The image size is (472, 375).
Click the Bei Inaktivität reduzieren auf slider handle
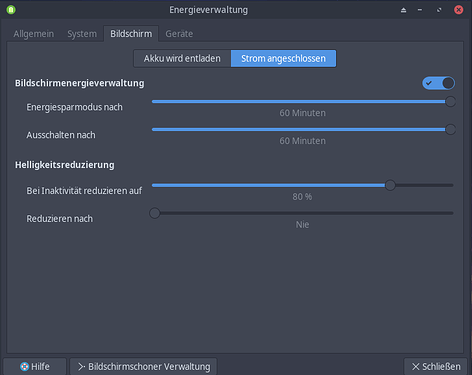tap(390, 185)
